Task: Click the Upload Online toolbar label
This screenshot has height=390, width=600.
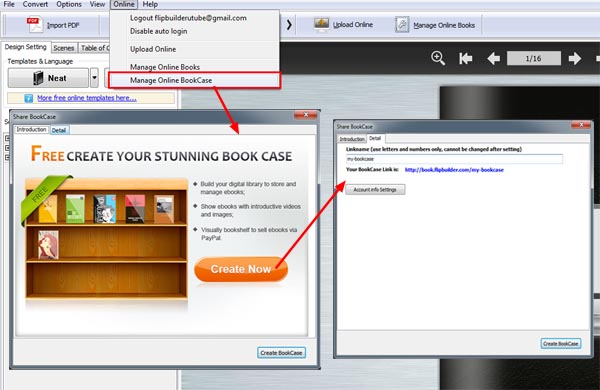Action: coord(353,25)
